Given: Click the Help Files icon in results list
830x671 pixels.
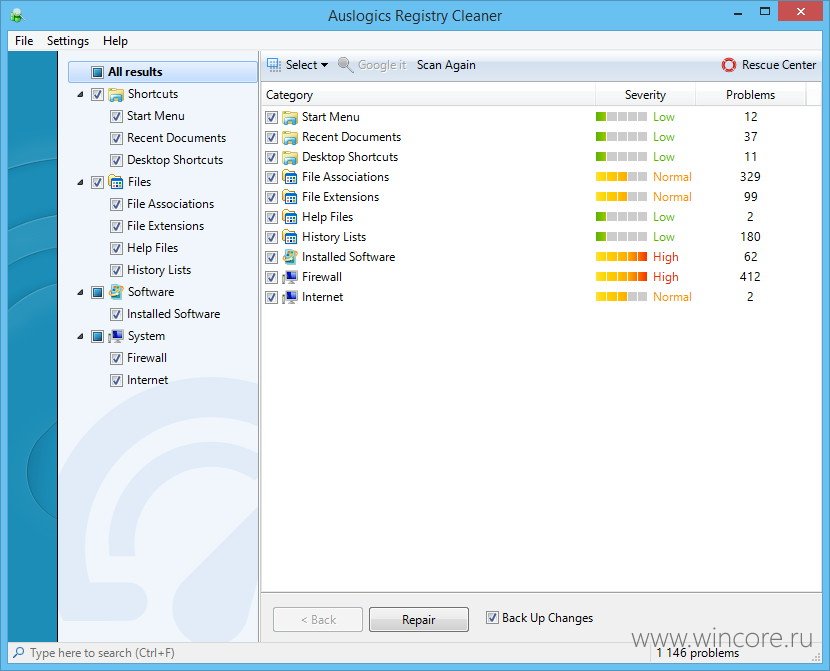Looking at the screenshot, I should tap(290, 217).
